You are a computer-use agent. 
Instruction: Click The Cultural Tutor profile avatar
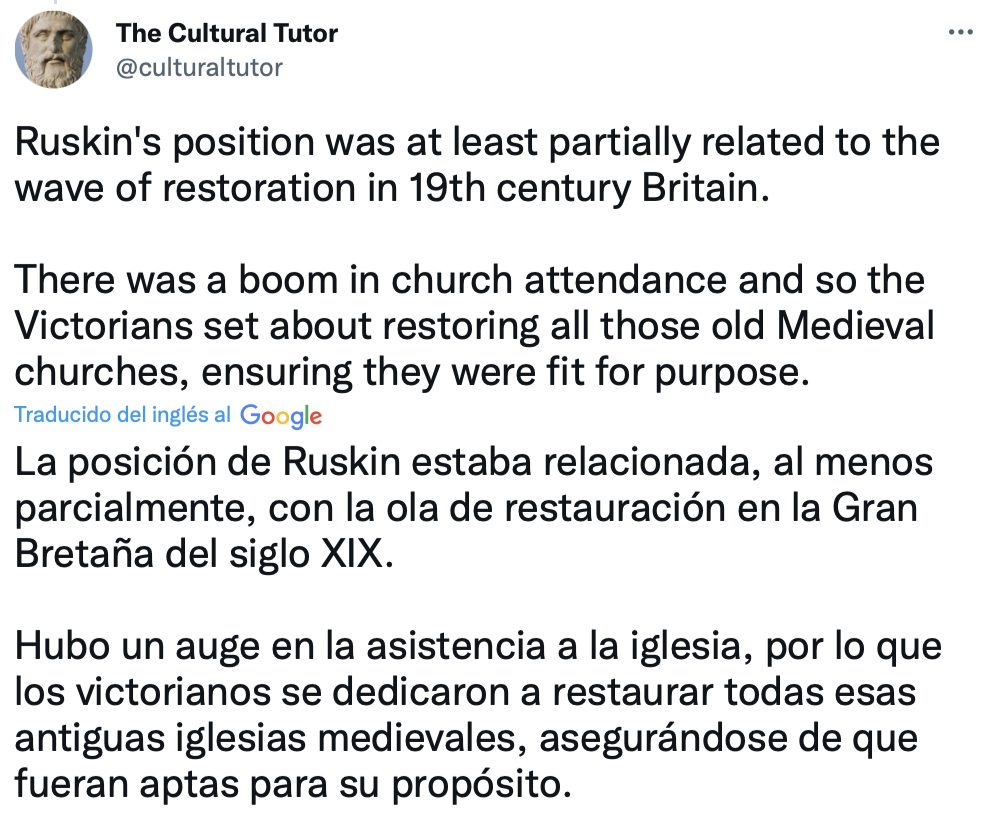pos(54,50)
